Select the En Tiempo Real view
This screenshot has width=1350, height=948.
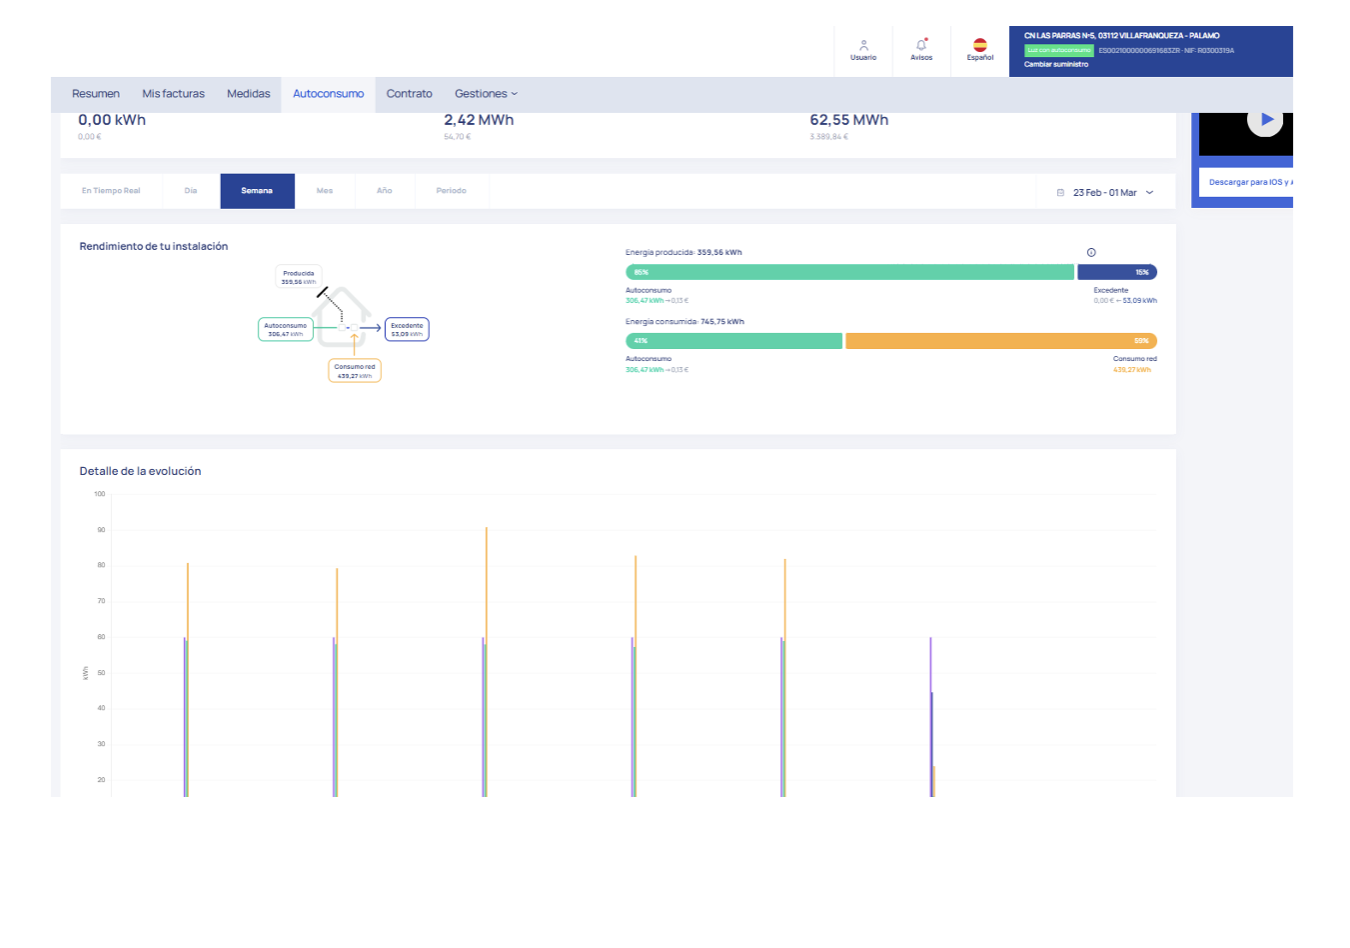(x=111, y=191)
